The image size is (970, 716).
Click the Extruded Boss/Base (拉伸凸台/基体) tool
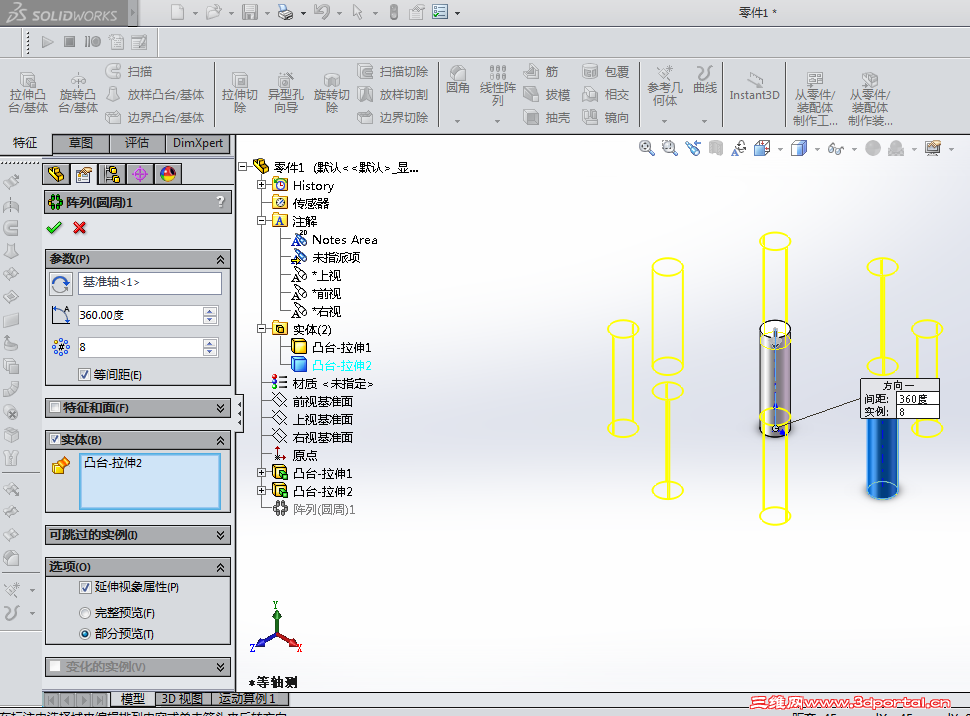coord(28,92)
